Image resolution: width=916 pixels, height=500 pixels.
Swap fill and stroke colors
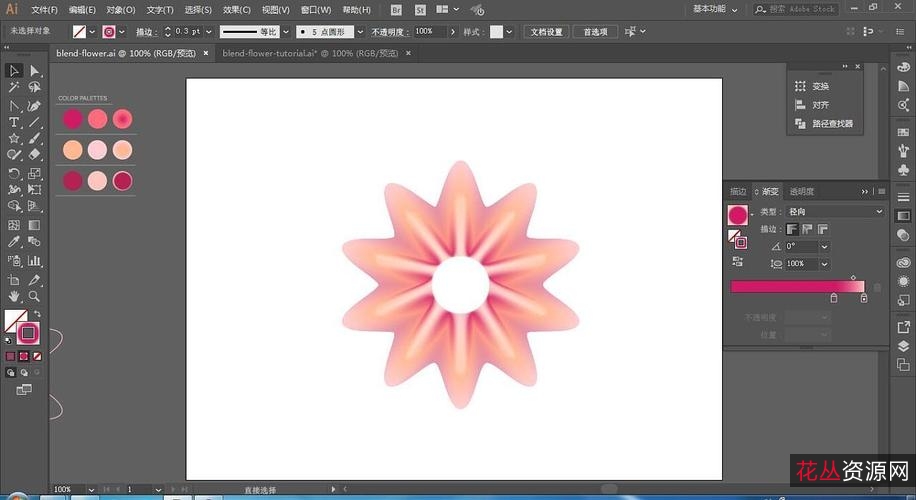(x=37, y=314)
